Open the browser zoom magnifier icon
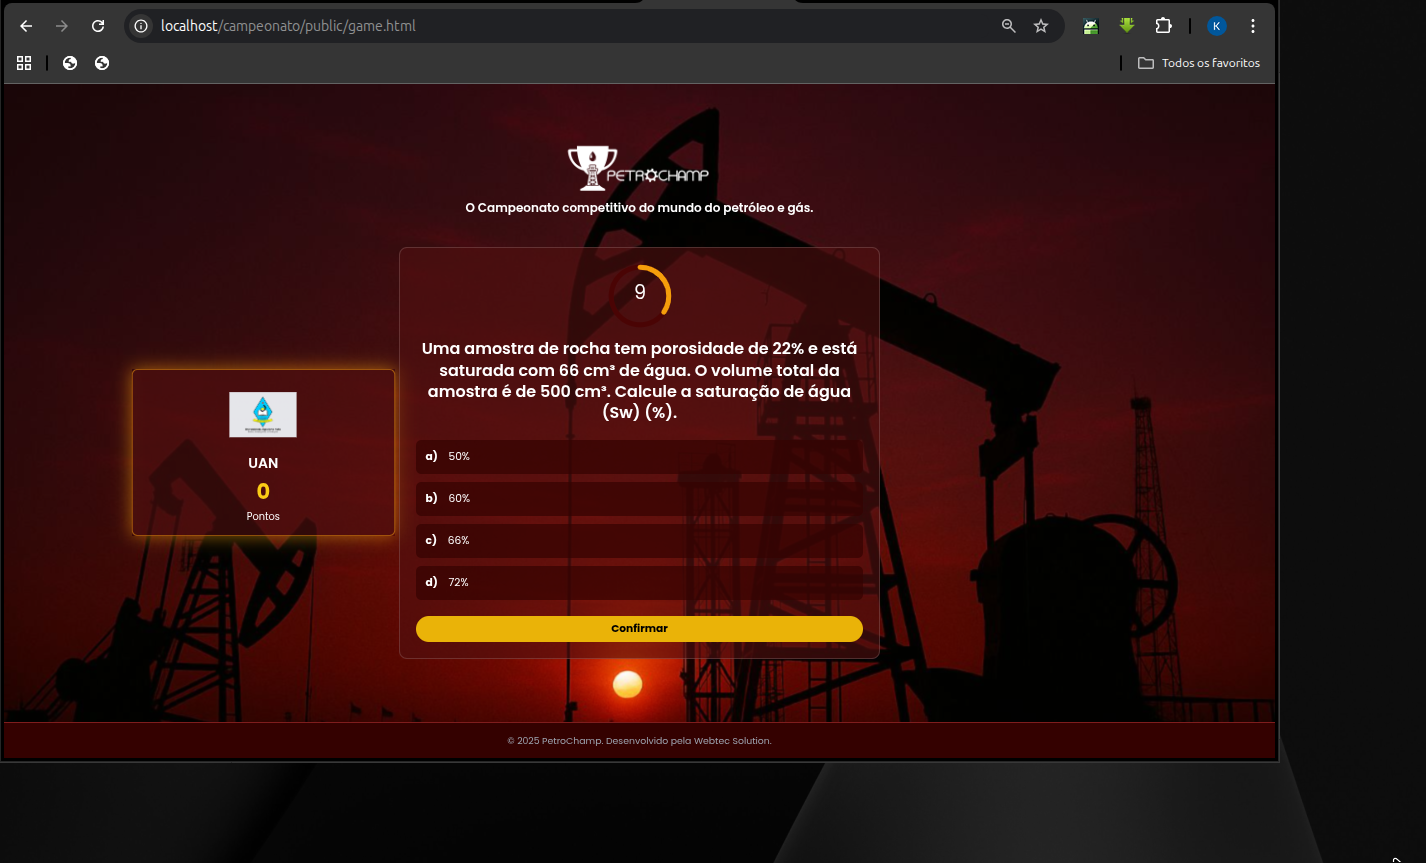 [1009, 26]
